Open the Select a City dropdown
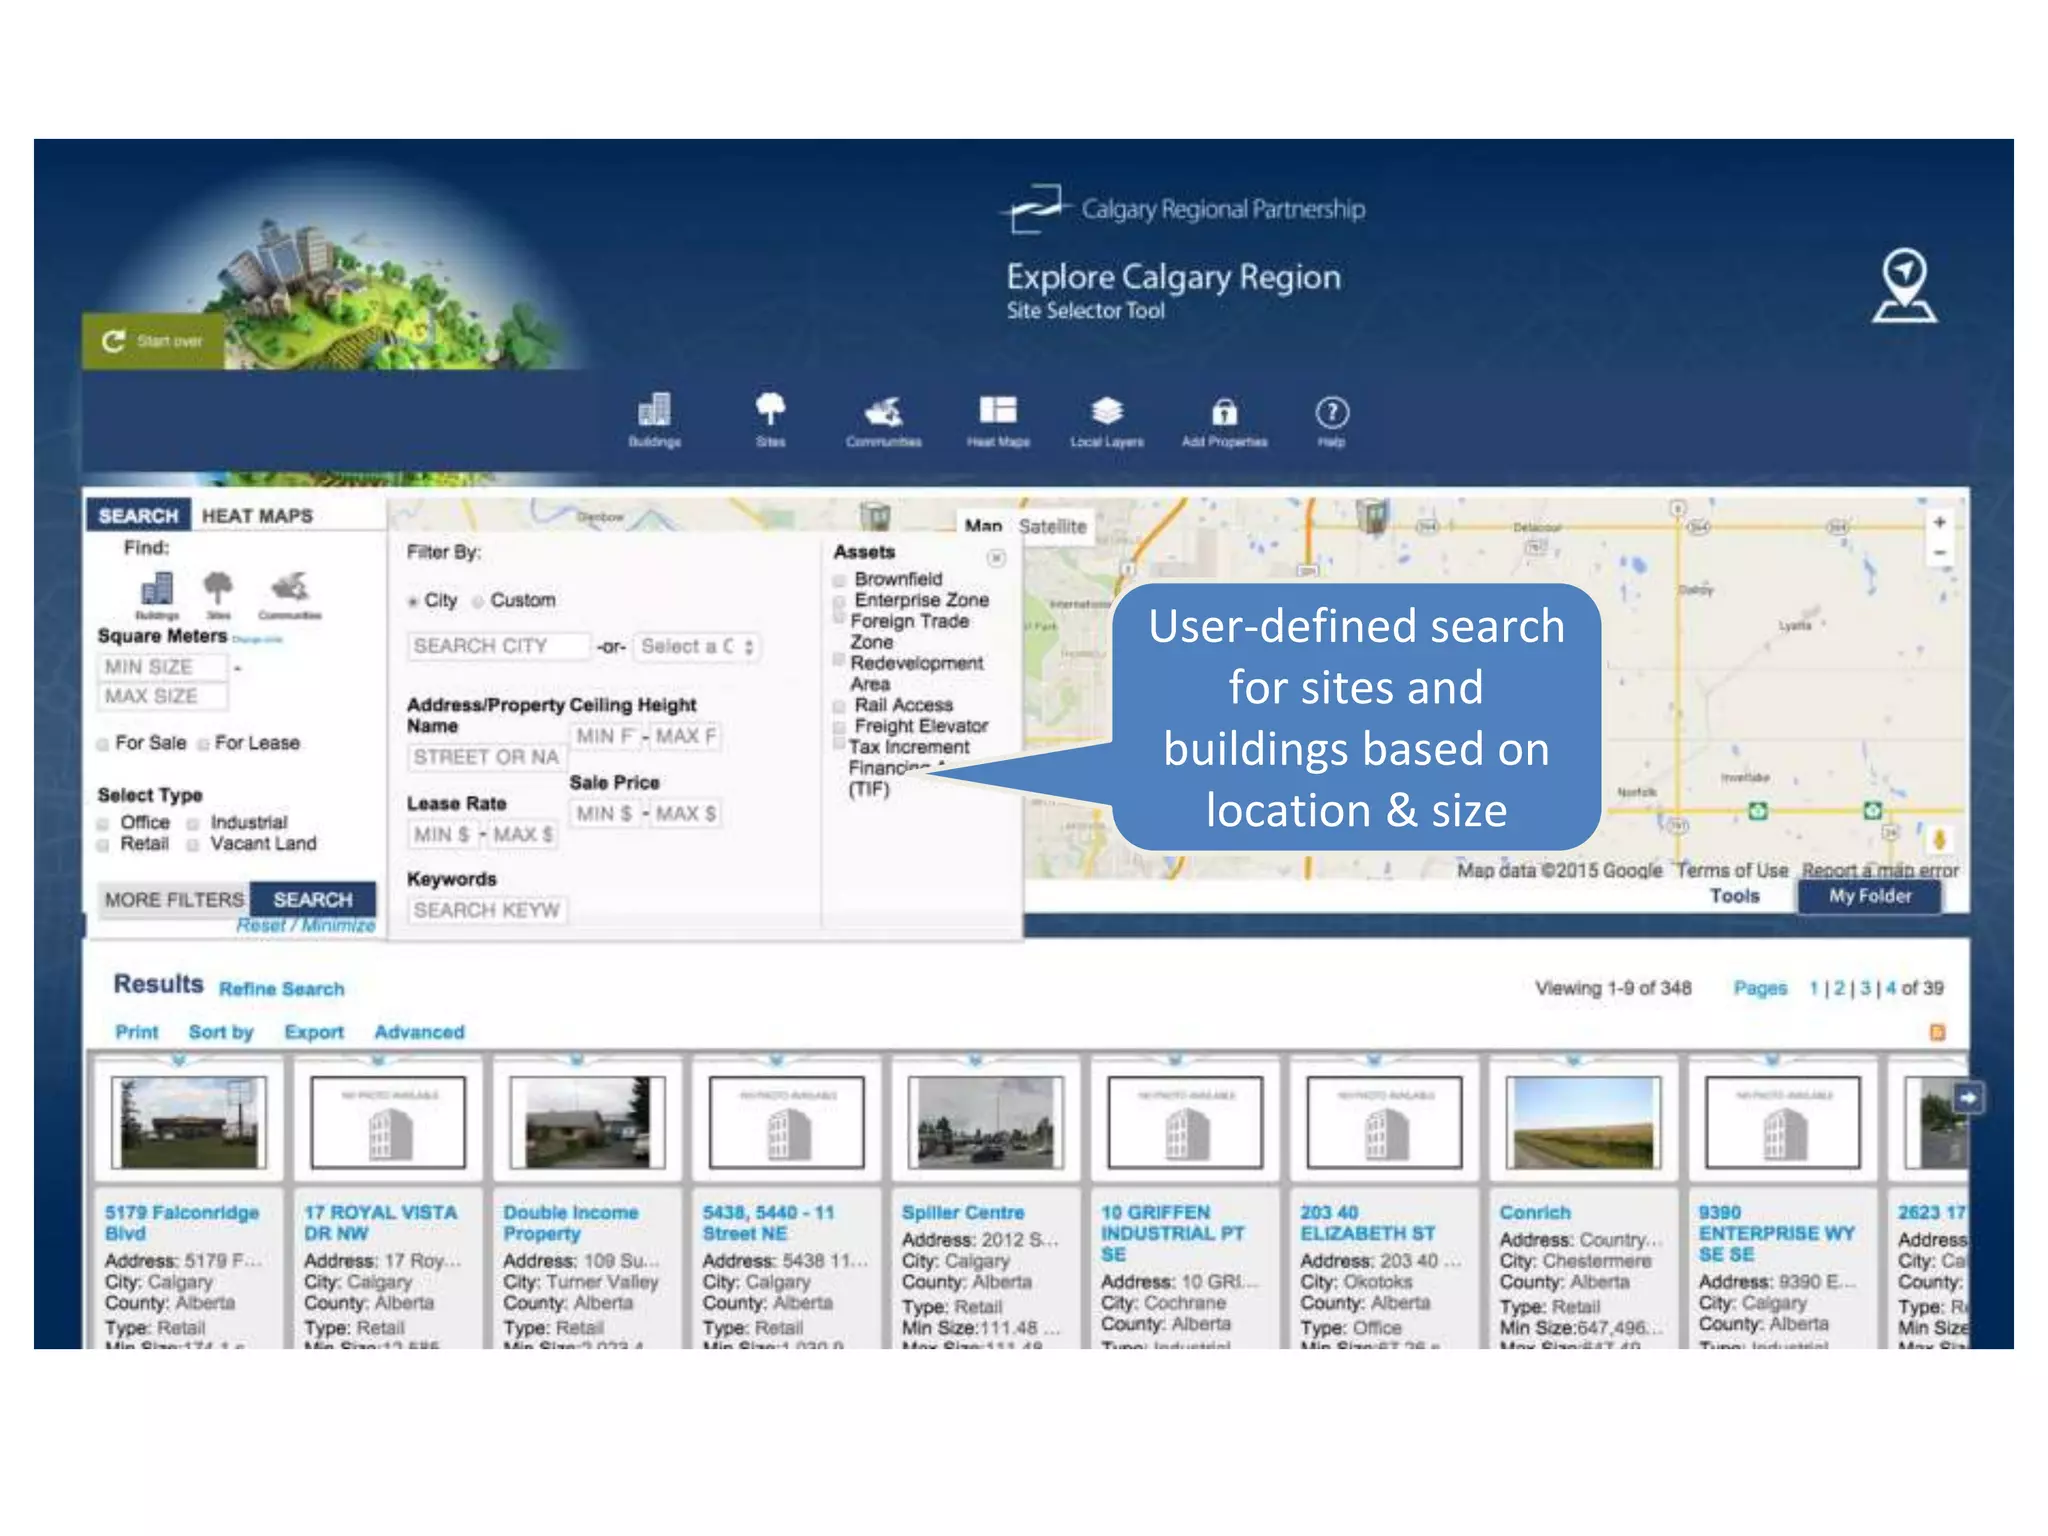 [698, 647]
